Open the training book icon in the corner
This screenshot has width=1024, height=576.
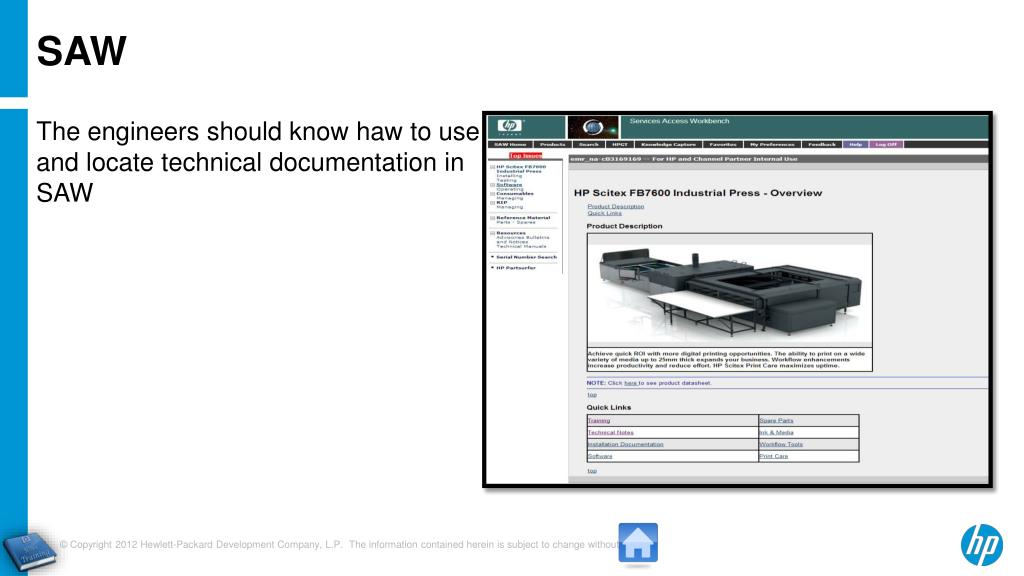pyautogui.click(x=29, y=551)
